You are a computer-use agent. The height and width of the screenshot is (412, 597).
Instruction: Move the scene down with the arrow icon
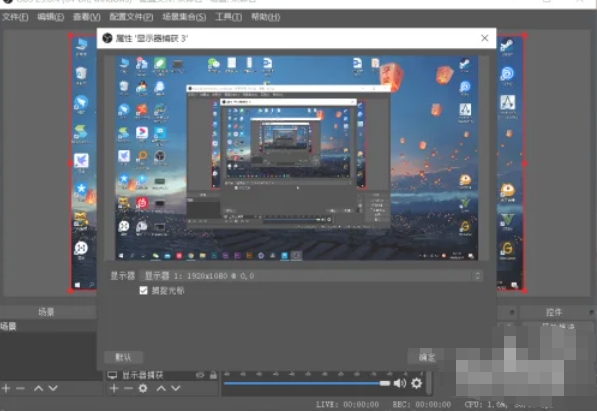pyautogui.click(x=53, y=388)
